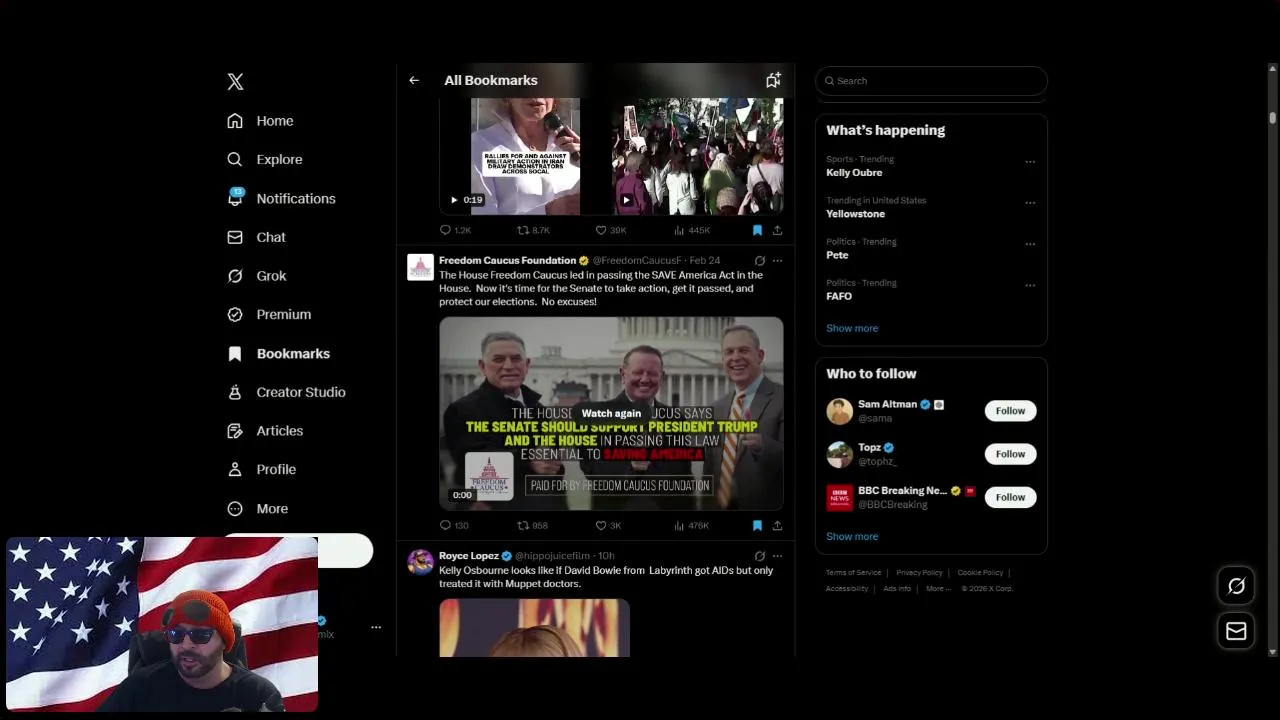This screenshot has height=720, width=1280.
Task: Show more suggestions under Who to follow
Action: coord(852,537)
